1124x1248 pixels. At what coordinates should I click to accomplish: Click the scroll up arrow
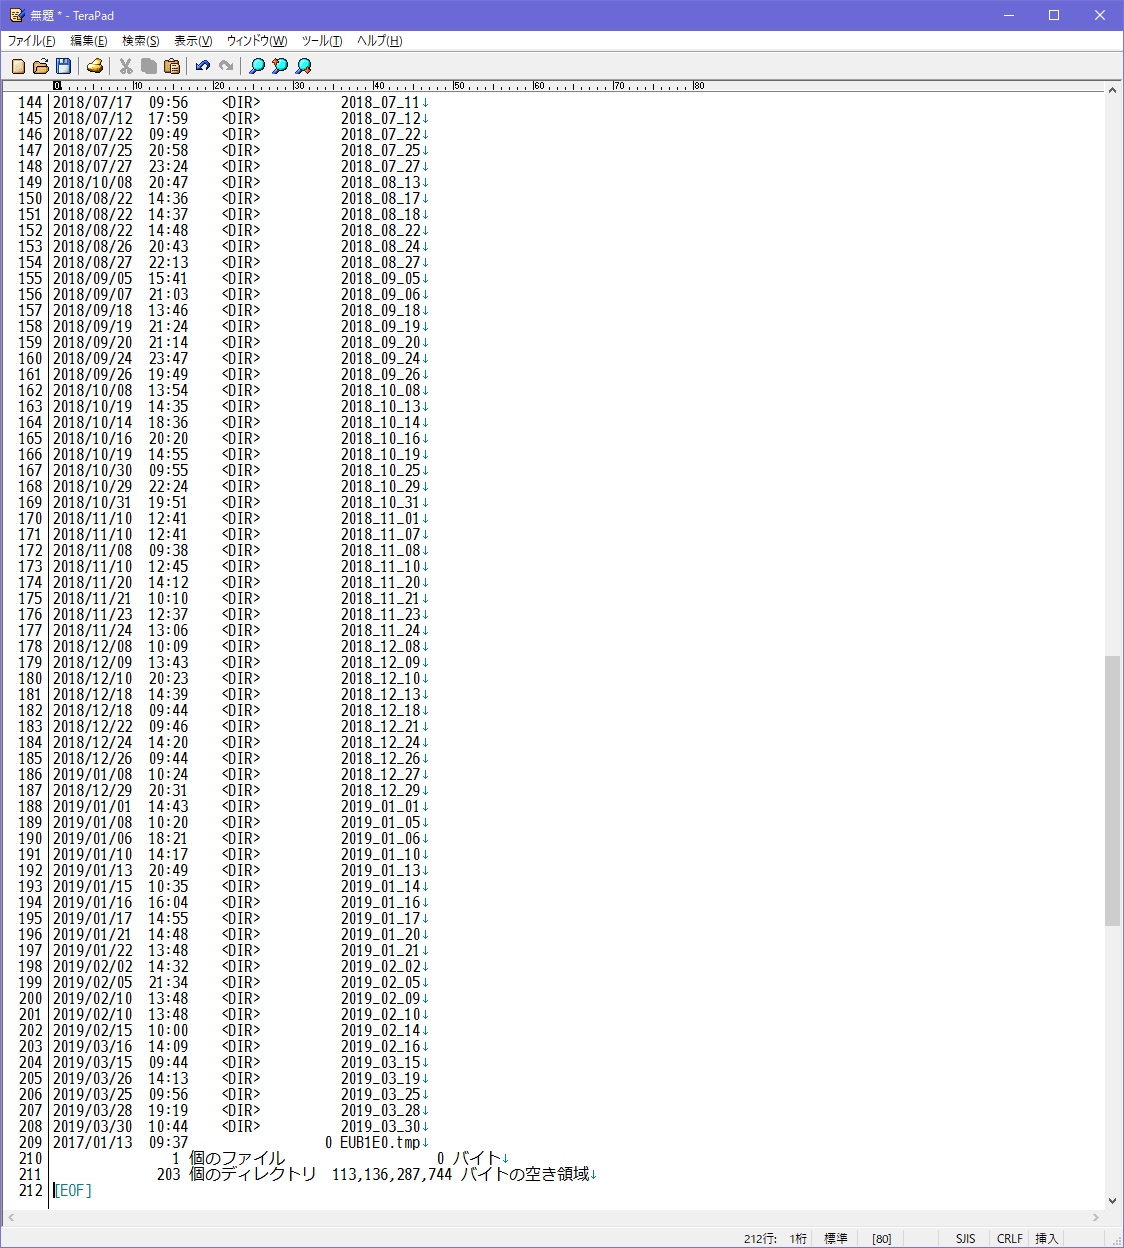1112,90
